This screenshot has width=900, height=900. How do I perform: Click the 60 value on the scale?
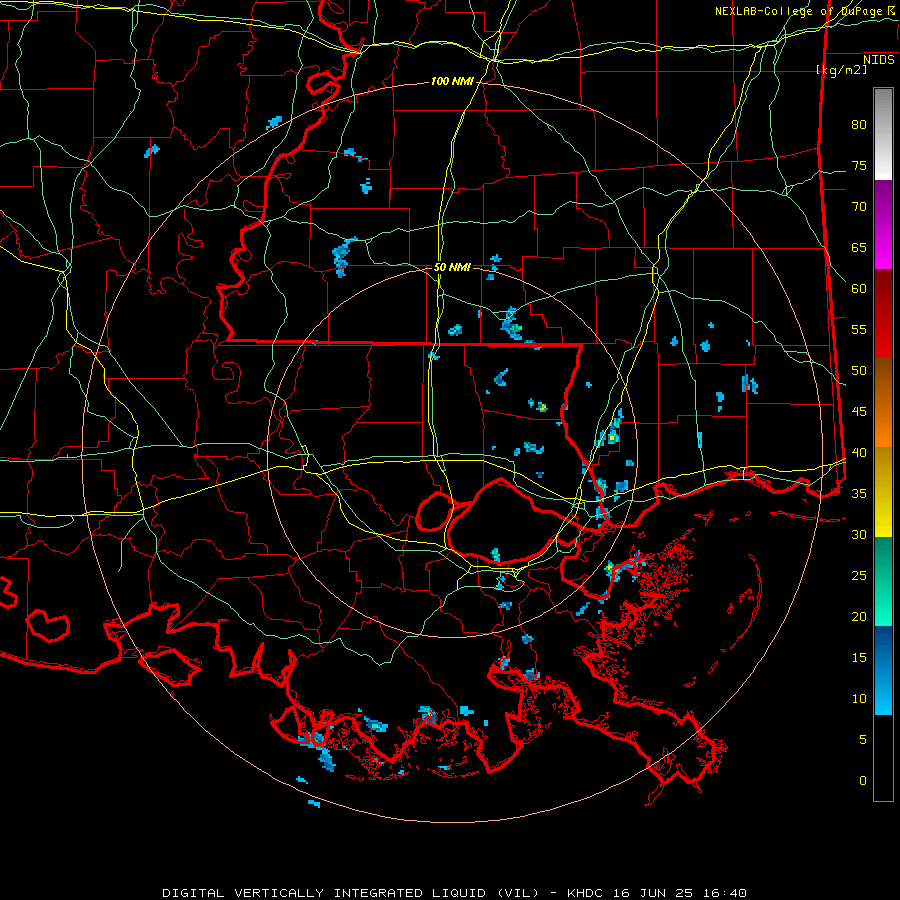(x=859, y=289)
